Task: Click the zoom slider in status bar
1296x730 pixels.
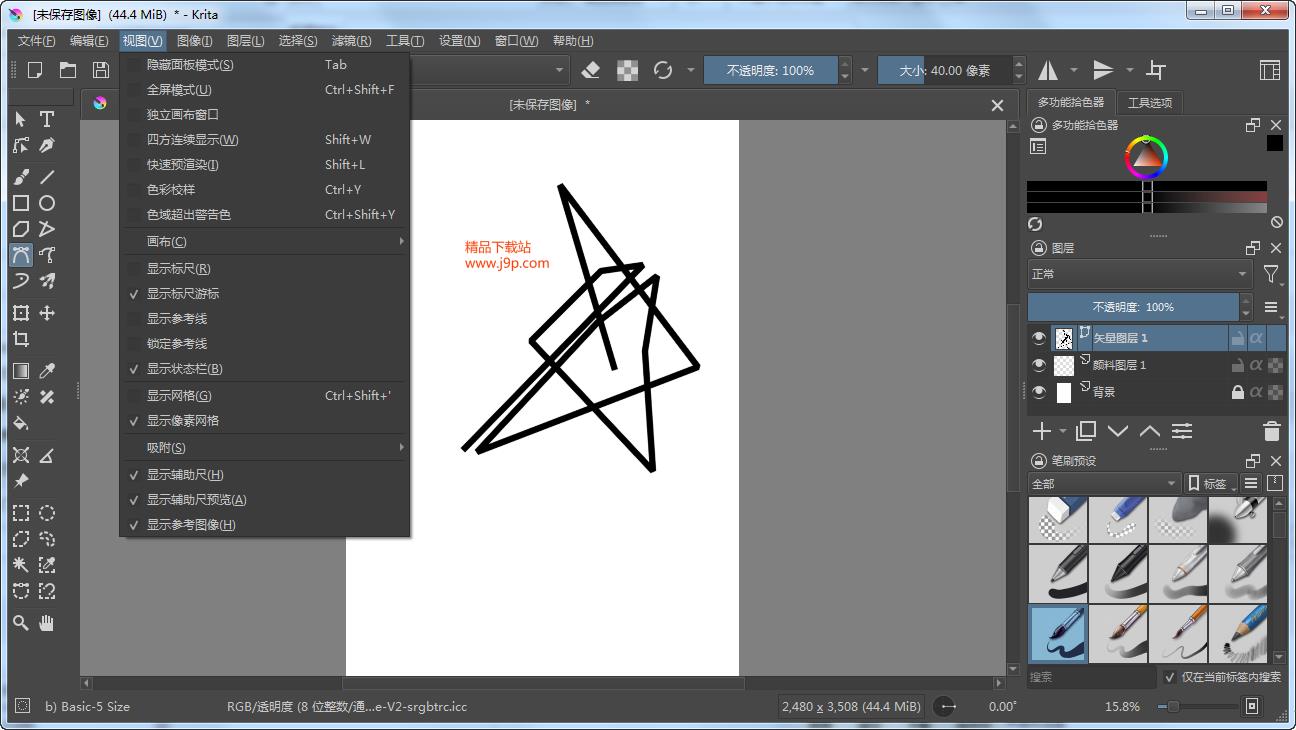Action: pos(1198,706)
